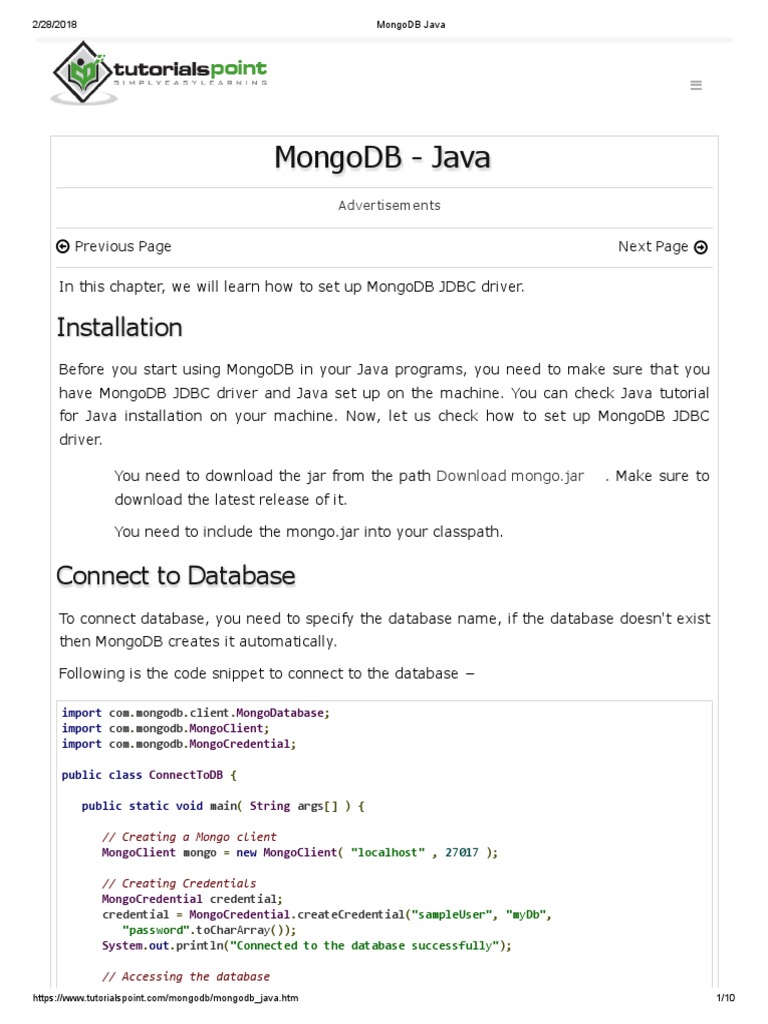Open the Download mongo.jar link
This screenshot has width=768, height=1024.
pyautogui.click(x=510, y=476)
